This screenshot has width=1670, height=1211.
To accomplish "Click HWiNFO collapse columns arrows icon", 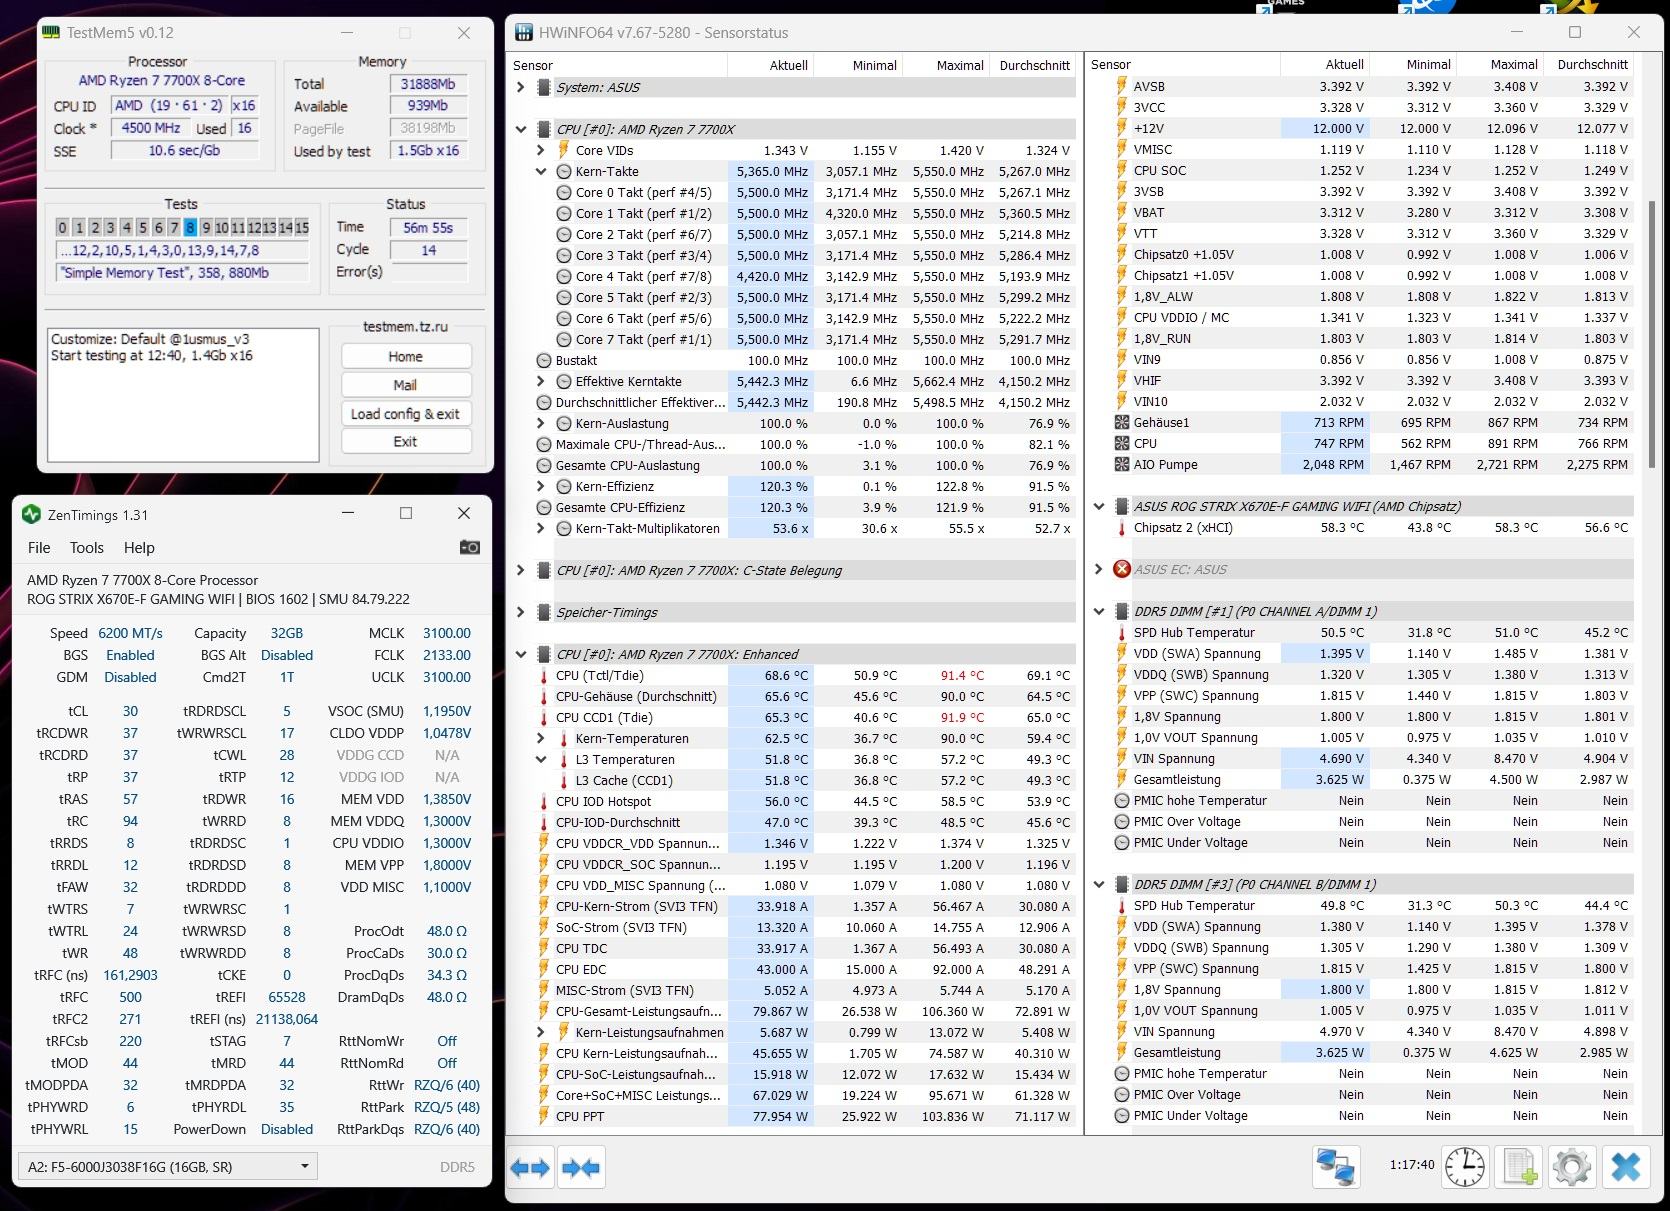I will pyautogui.click(x=581, y=1167).
